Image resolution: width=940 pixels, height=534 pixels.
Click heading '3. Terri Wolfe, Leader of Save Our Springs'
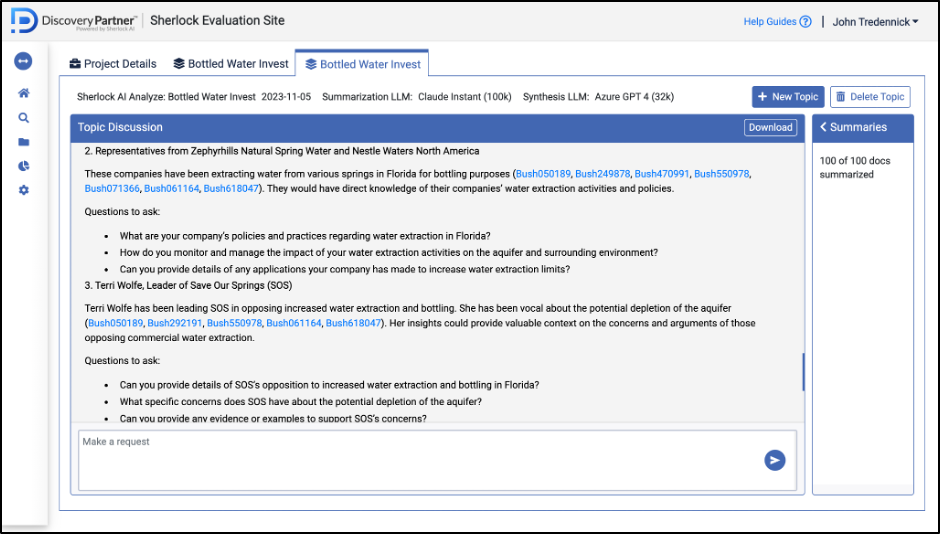pos(188,285)
